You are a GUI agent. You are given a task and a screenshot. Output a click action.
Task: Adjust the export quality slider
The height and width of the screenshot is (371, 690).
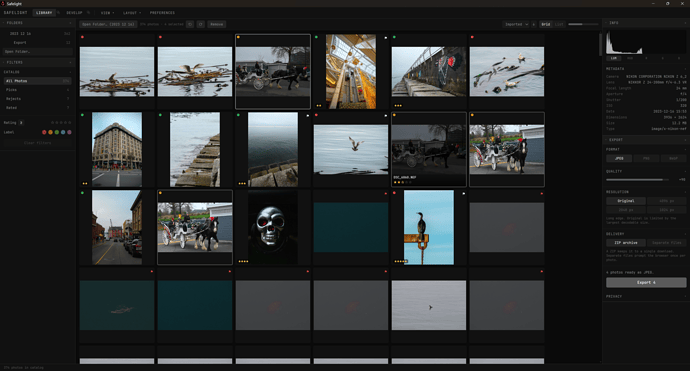pyautogui.click(x=637, y=180)
